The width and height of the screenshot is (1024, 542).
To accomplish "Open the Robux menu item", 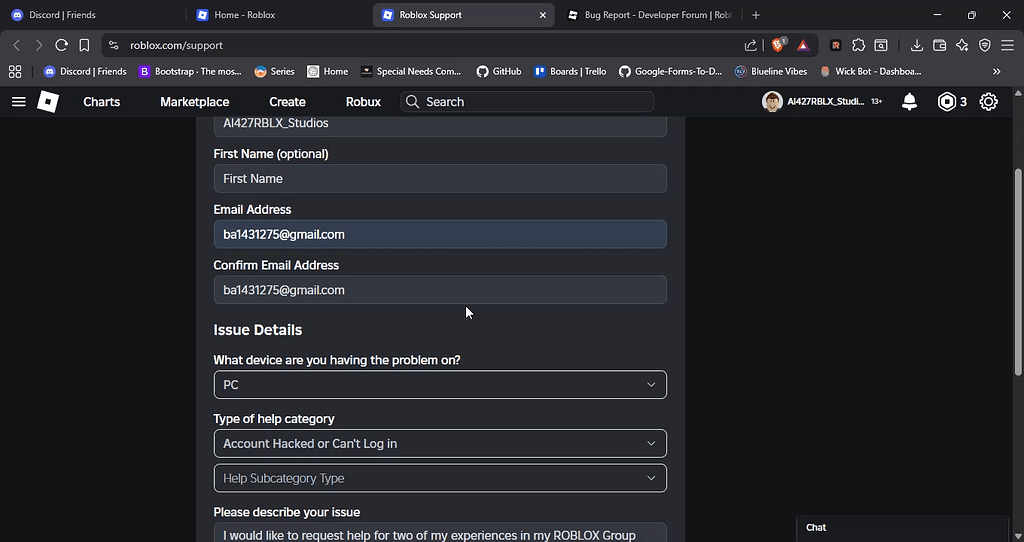I will [363, 102].
